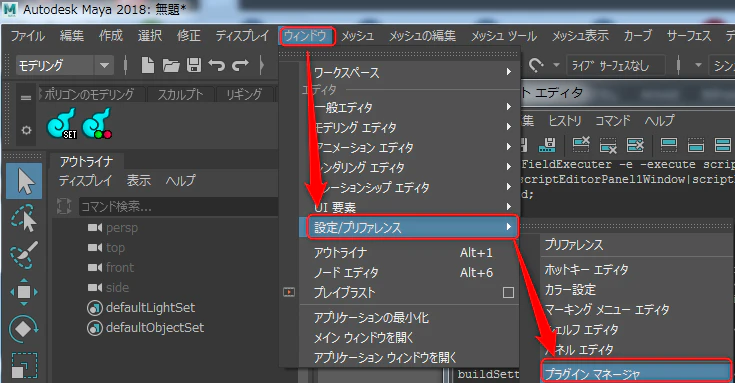Click the shelf icon with green and red dots
The image size is (735, 383).
97,124
